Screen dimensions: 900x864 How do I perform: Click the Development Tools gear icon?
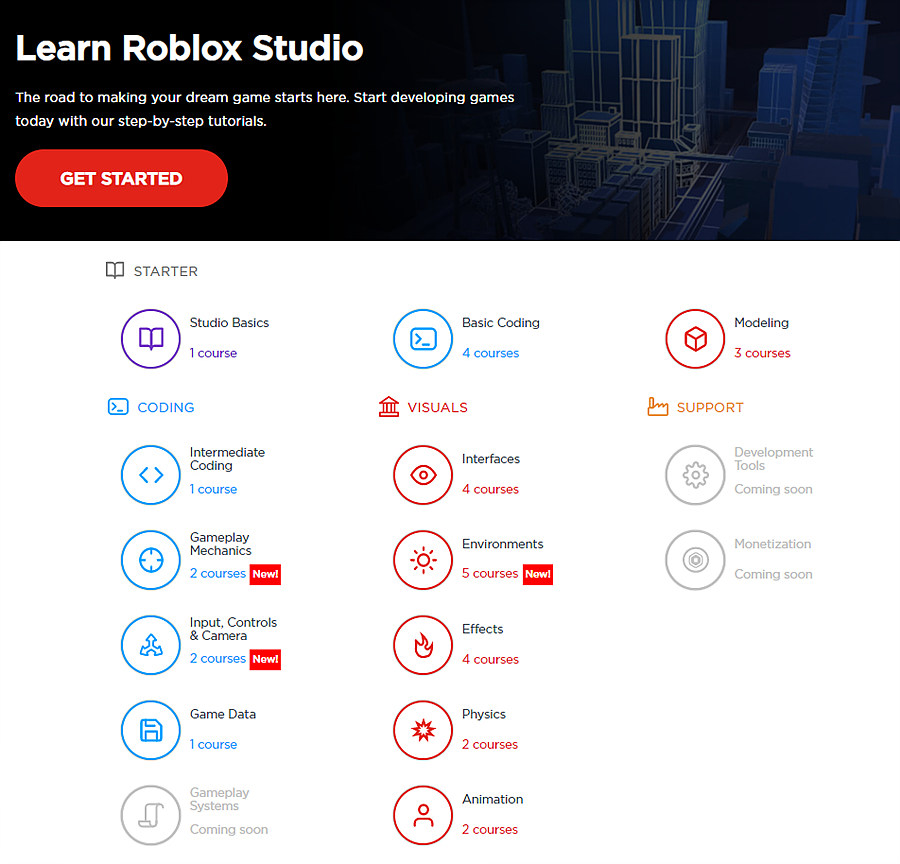695,475
